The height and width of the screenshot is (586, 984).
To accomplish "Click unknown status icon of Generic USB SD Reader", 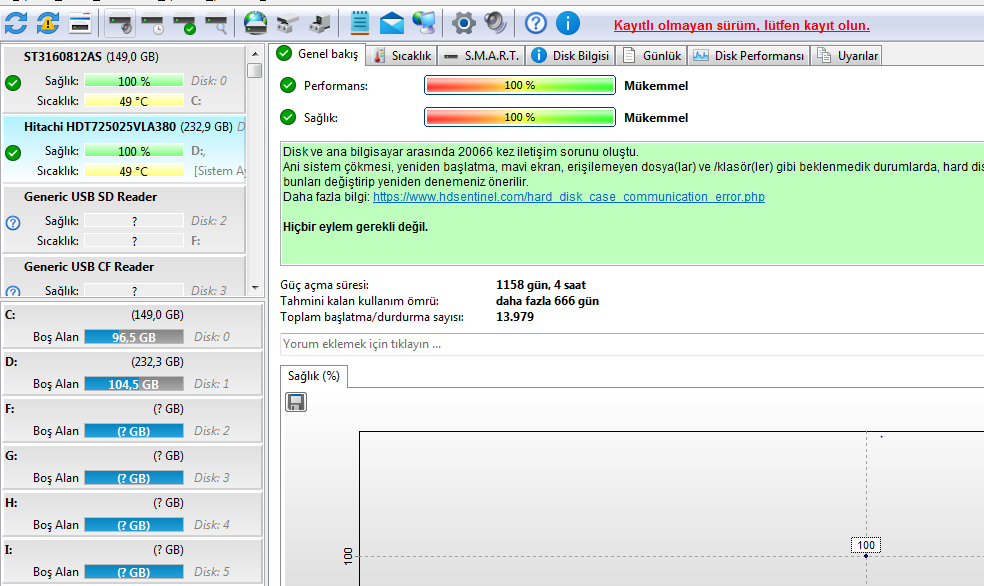I will click(x=13, y=223).
